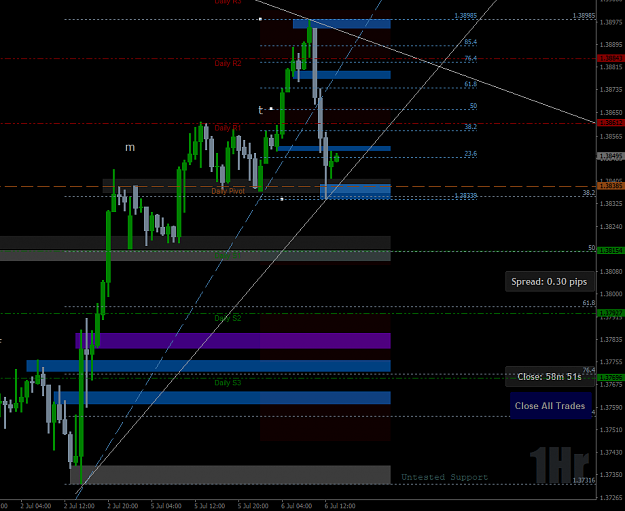Click the blue 61.8 Fibonacci label

471,84
